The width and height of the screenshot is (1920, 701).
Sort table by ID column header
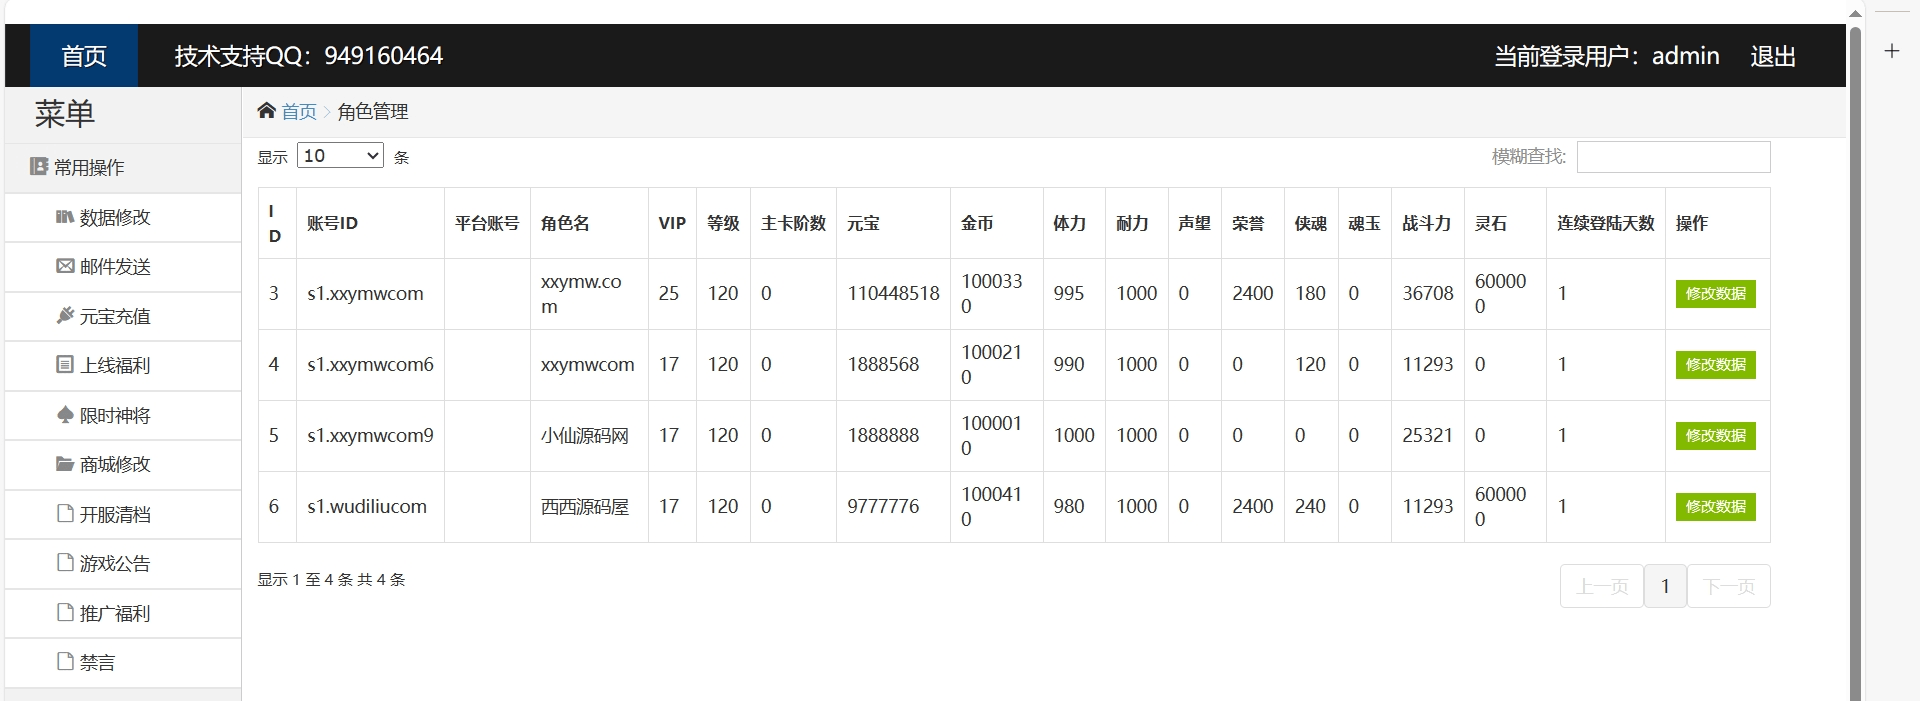(275, 223)
